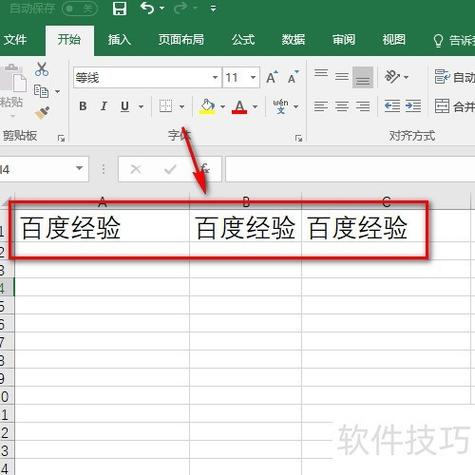
Task: Open the font group dialog launcher
Action: coord(299,138)
